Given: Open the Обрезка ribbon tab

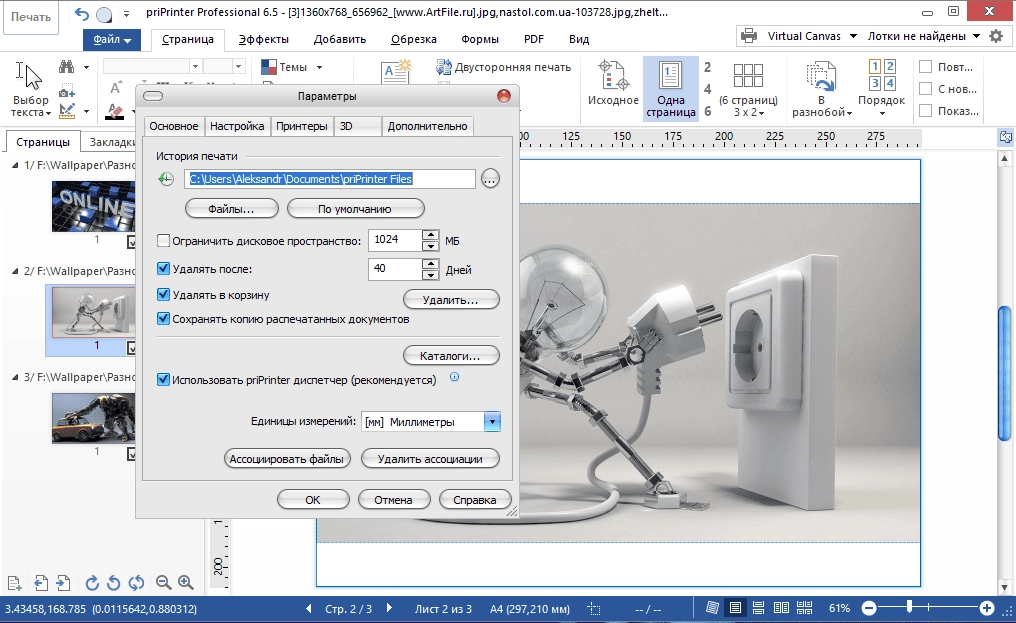Looking at the screenshot, I should [413, 40].
